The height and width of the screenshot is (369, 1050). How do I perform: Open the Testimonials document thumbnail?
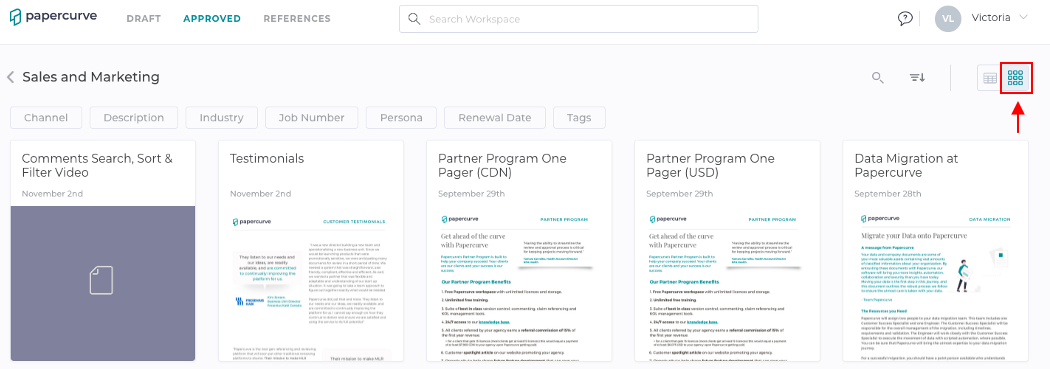[311, 284]
